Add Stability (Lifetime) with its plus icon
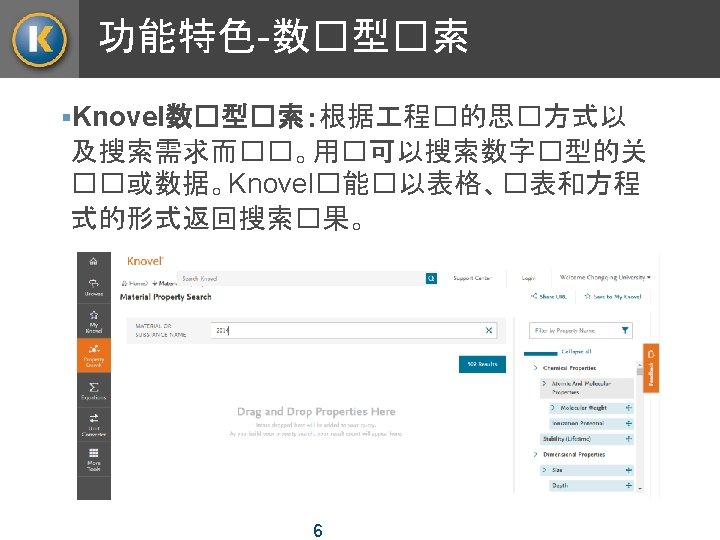Screen dimensions: 720x540 tap(629, 439)
